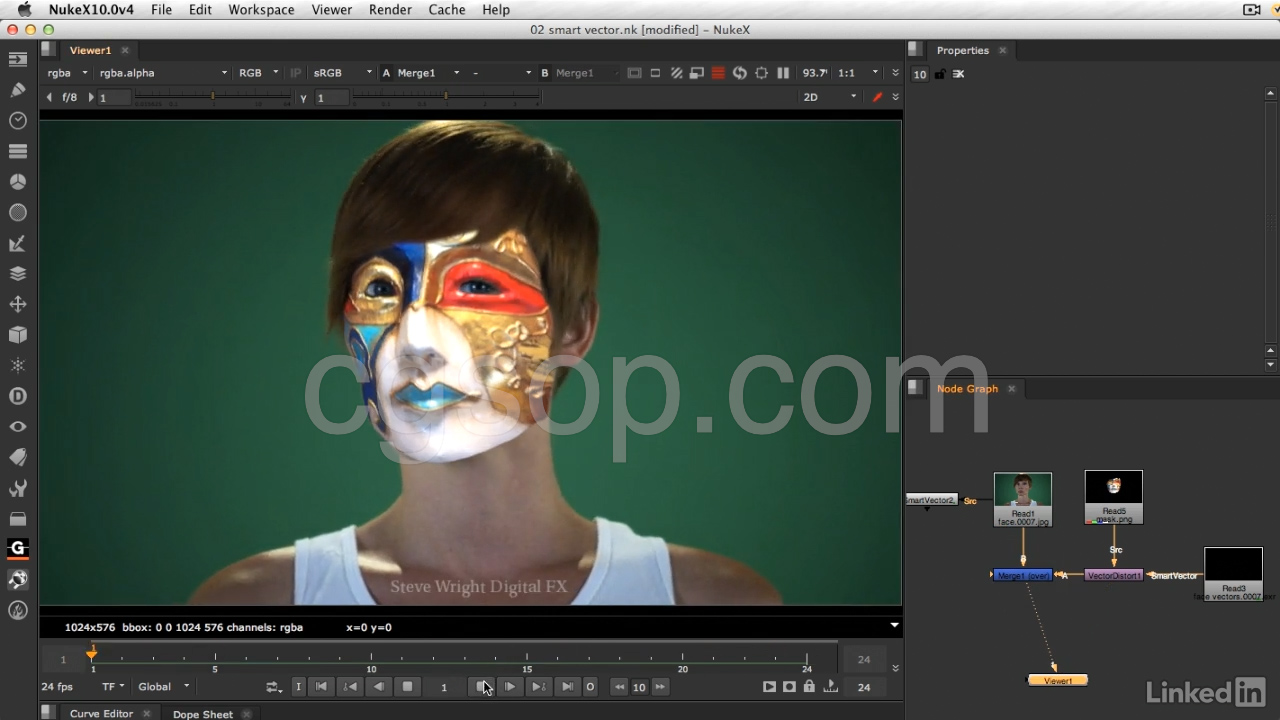Open the Furnace plugins icon

point(18,610)
